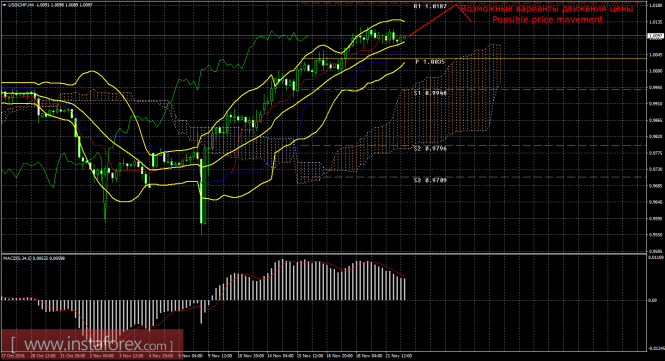Click the 0.00 level on MACD scale
Image resolution: width=665 pixels, height=361 pixels.
click(653, 300)
